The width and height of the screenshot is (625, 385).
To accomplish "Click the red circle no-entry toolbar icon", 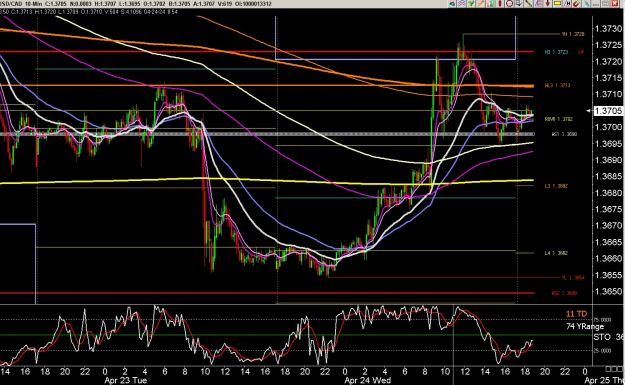I will click(509, 4).
